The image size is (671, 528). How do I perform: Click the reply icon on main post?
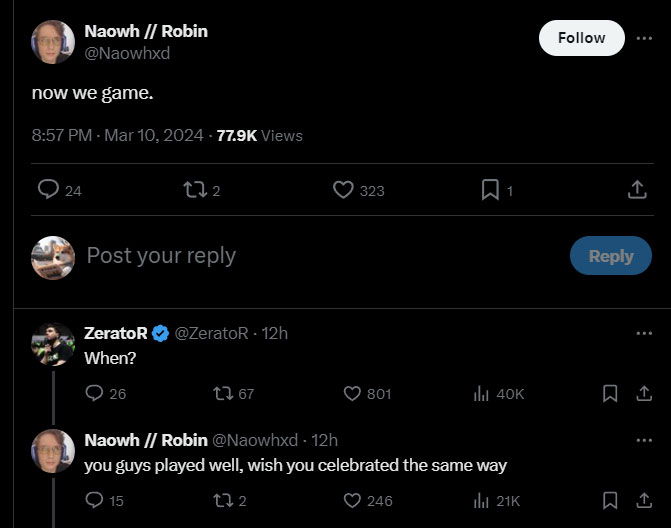48,189
